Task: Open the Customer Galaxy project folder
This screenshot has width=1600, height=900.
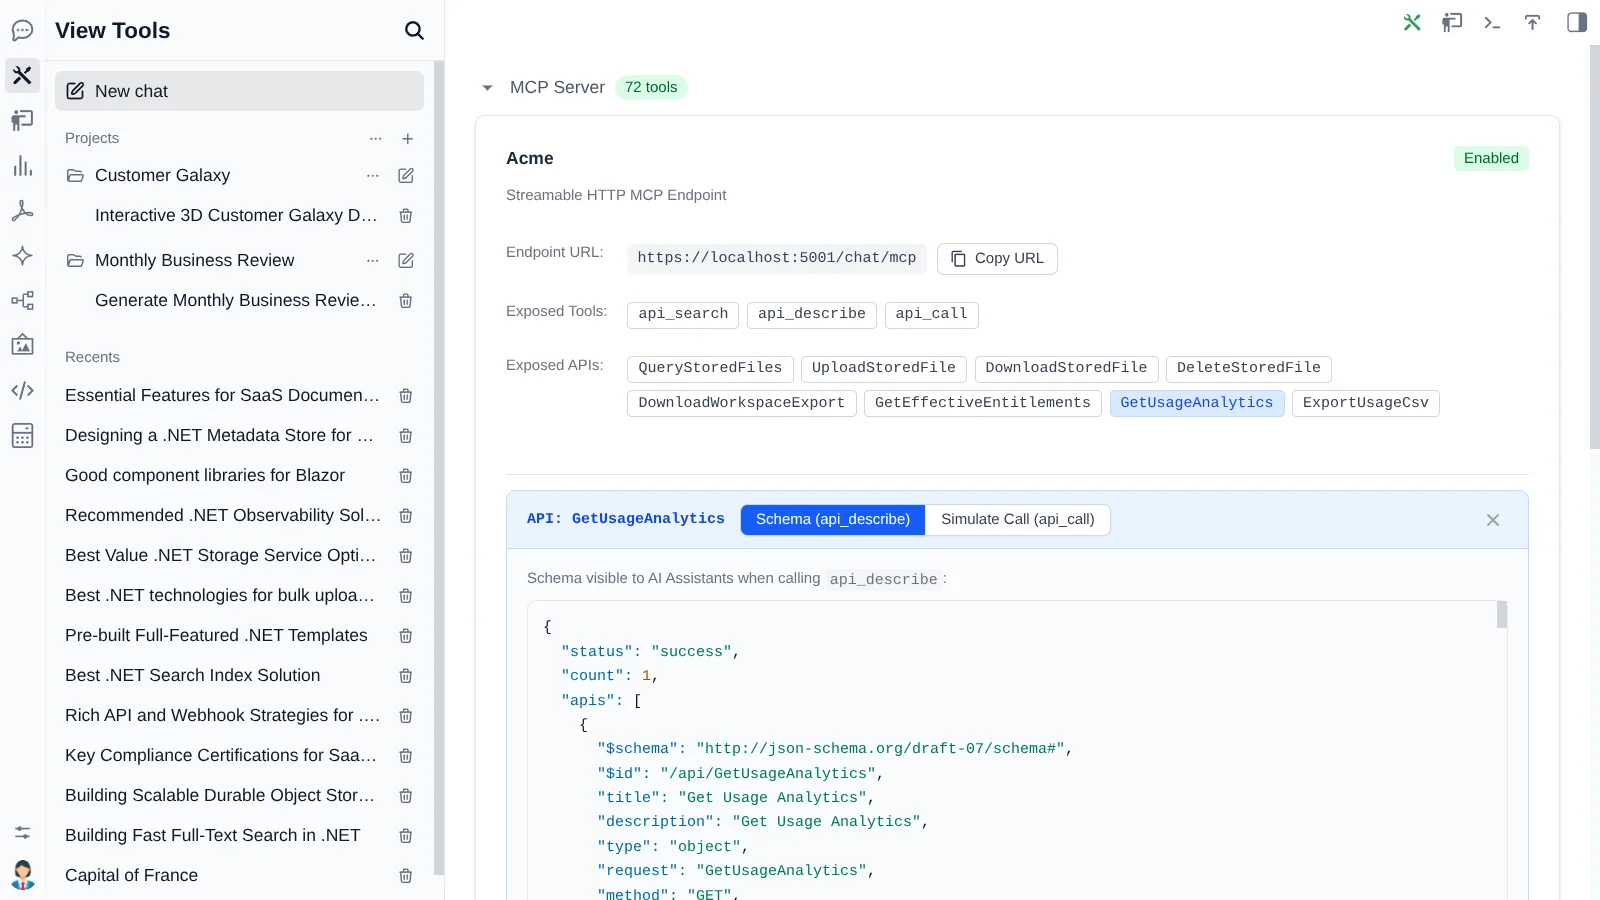Action: [162, 175]
